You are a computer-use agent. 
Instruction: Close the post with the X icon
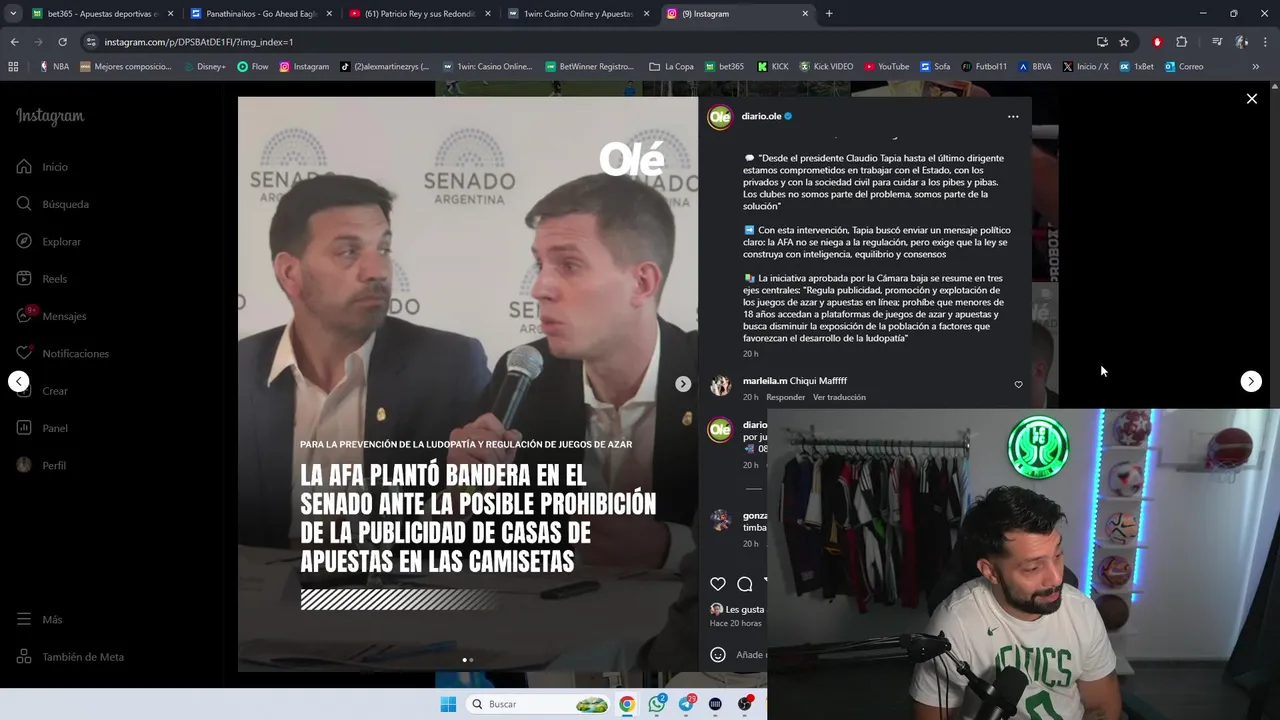pyautogui.click(x=1251, y=99)
